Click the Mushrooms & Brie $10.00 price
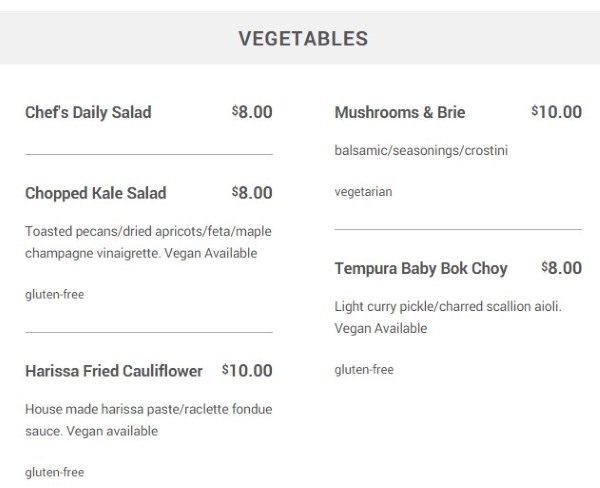 [x=557, y=112]
